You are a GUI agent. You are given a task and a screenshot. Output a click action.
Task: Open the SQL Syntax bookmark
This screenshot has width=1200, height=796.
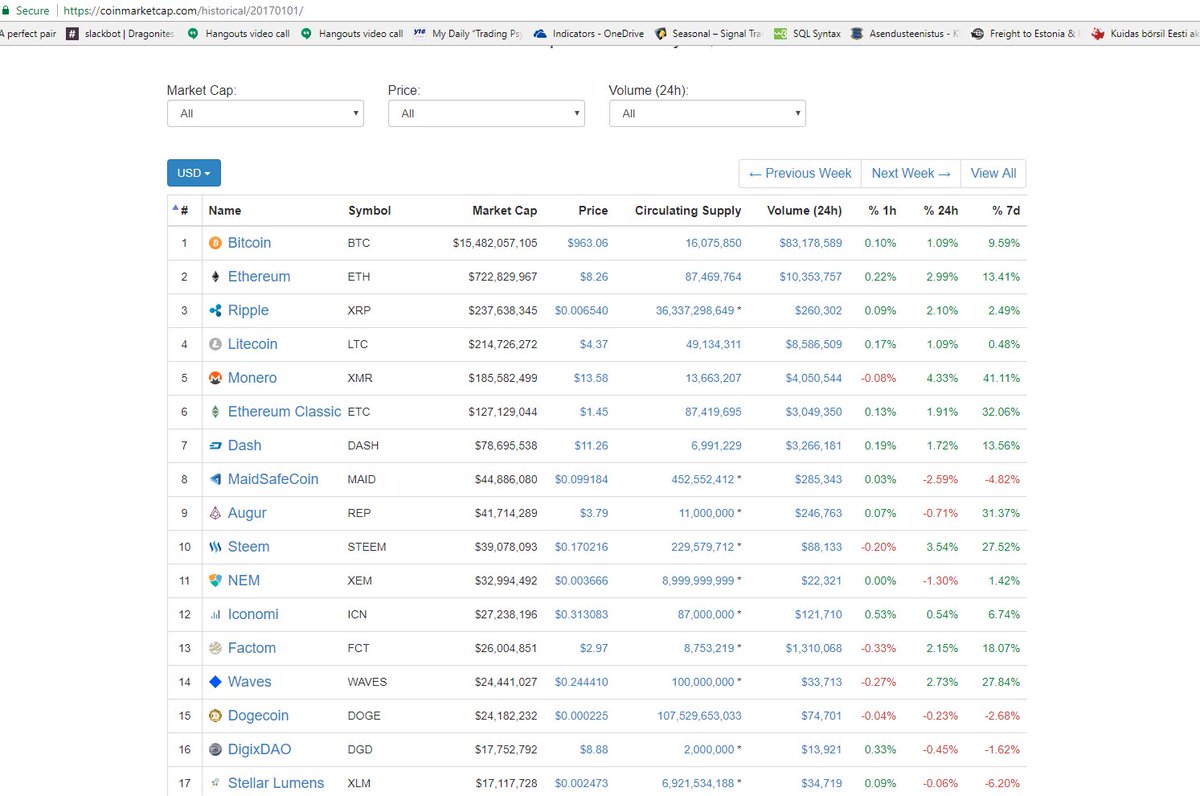click(x=807, y=33)
